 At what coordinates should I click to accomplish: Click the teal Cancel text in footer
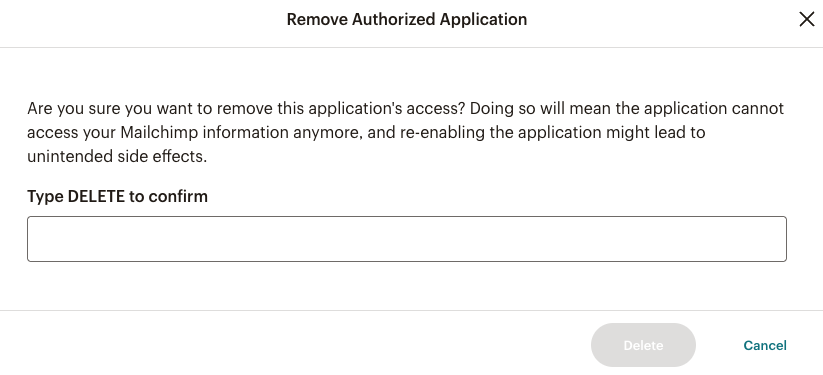point(765,346)
